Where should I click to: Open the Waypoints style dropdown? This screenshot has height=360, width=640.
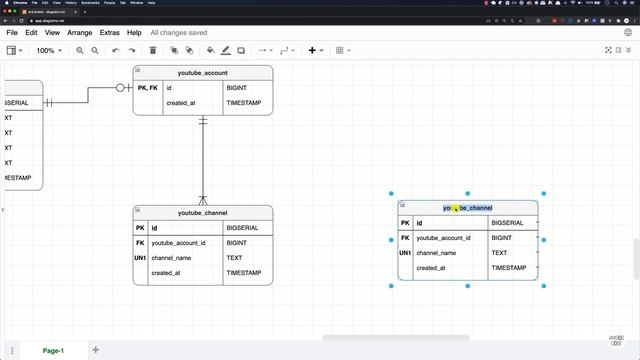click(x=287, y=51)
